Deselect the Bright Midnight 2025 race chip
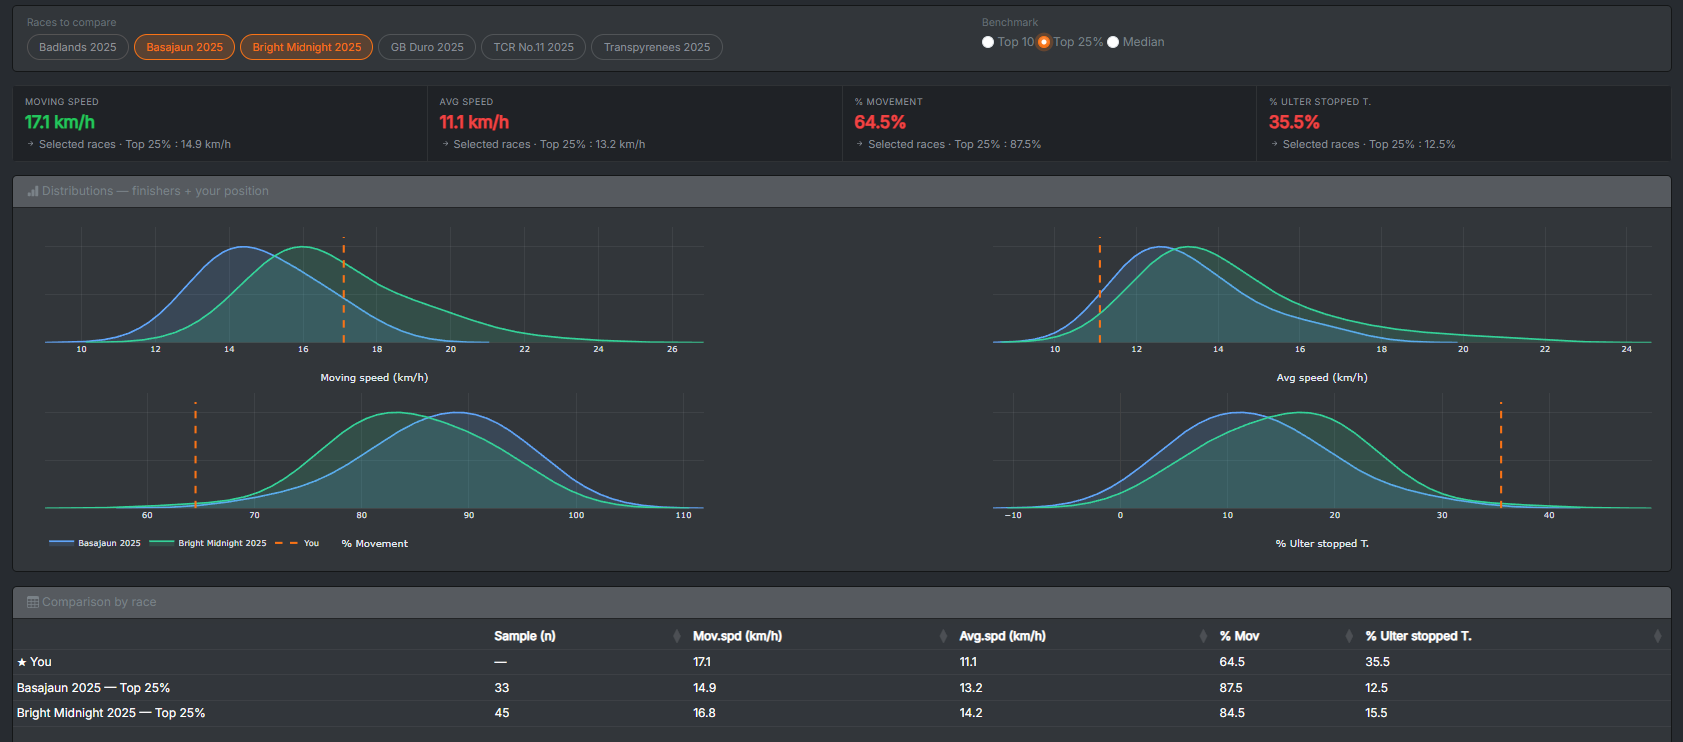The height and width of the screenshot is (742, 1683). pos(306,47)
